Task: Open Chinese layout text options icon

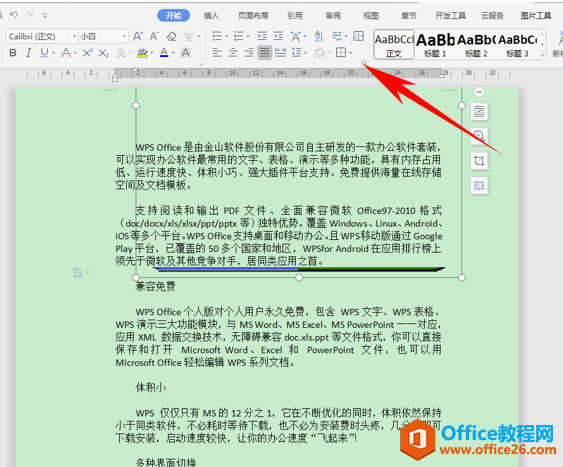Action: click(296, 36)
